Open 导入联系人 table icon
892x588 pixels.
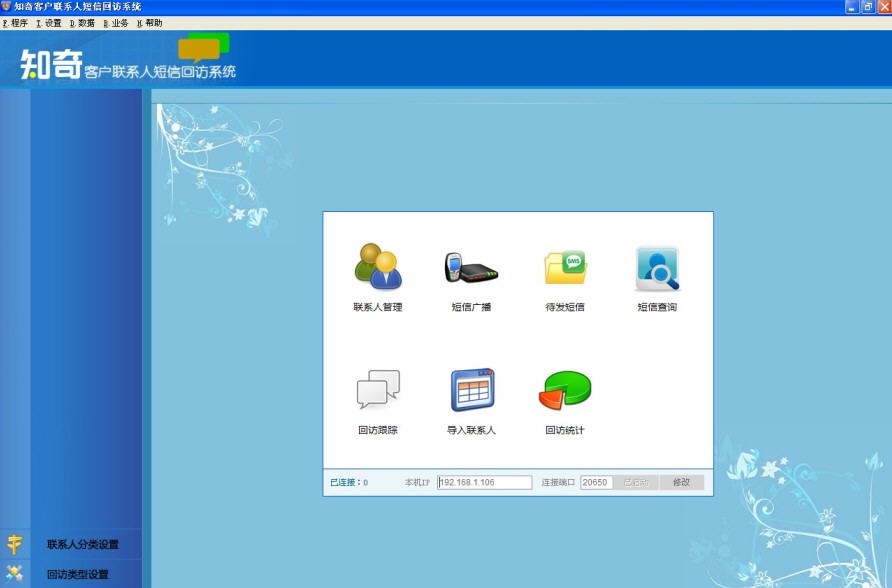(x=472, y=390)
